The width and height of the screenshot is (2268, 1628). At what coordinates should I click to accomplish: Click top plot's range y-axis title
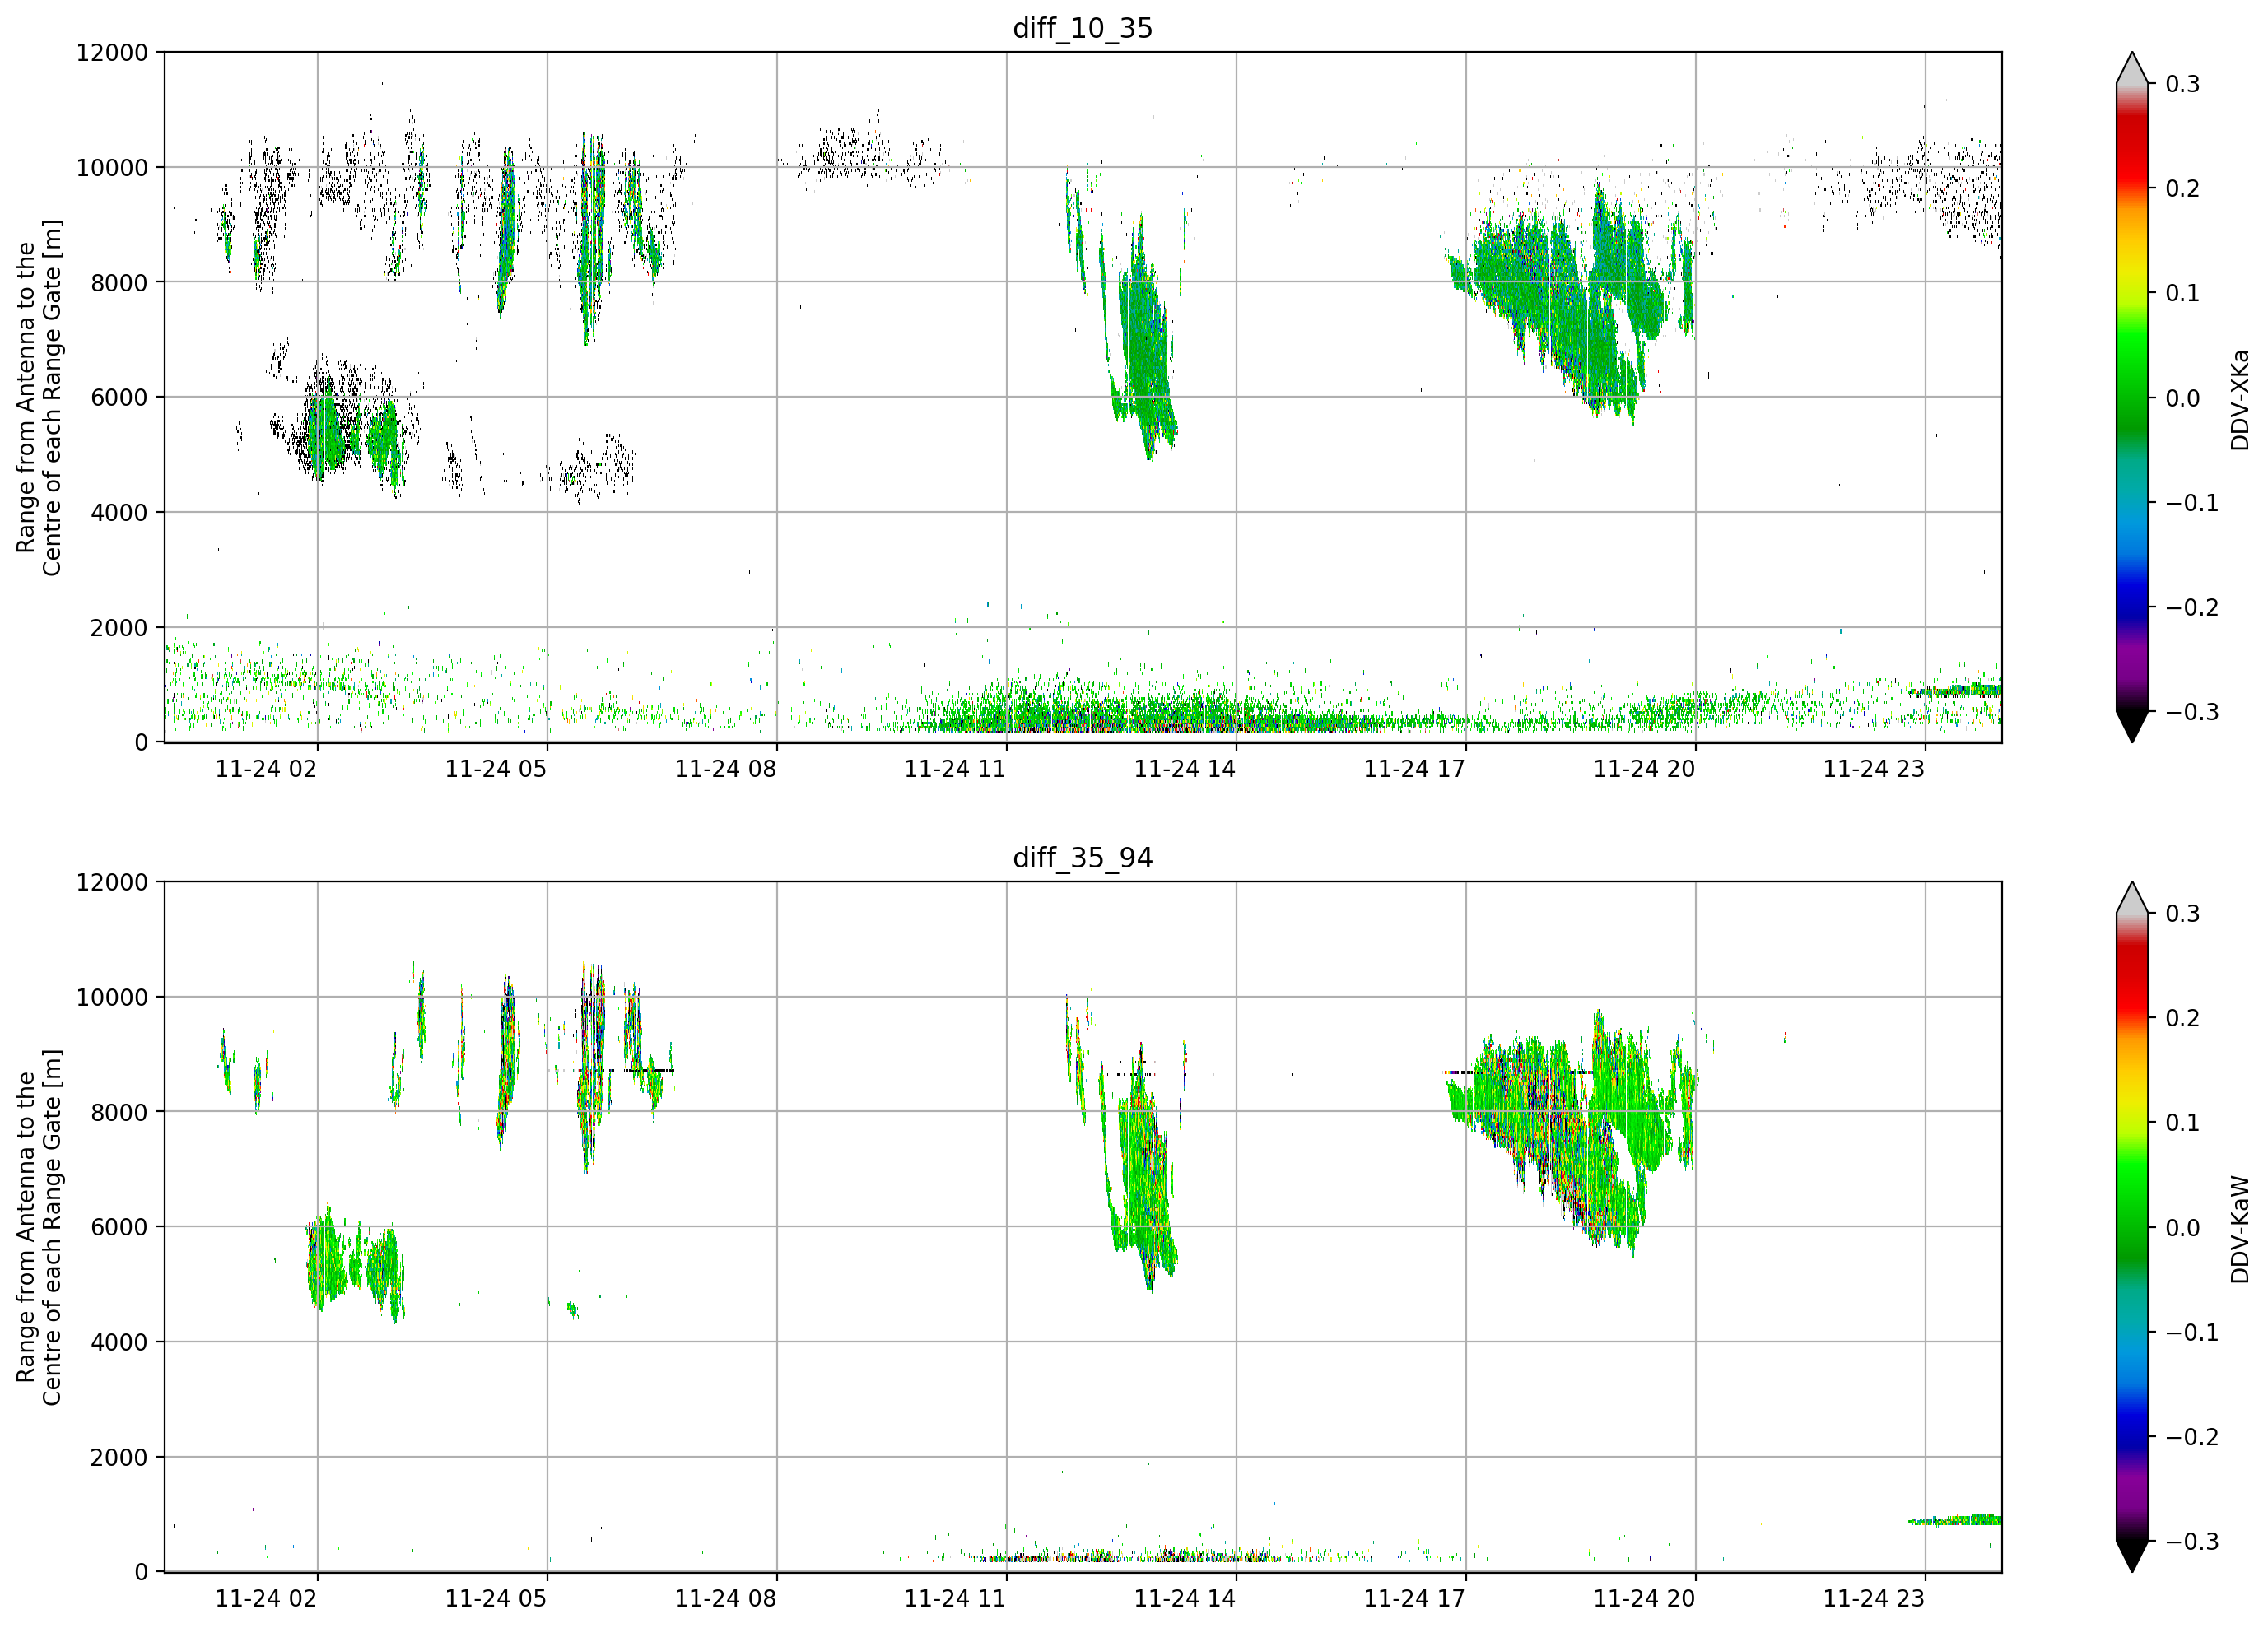click(39, 398)
